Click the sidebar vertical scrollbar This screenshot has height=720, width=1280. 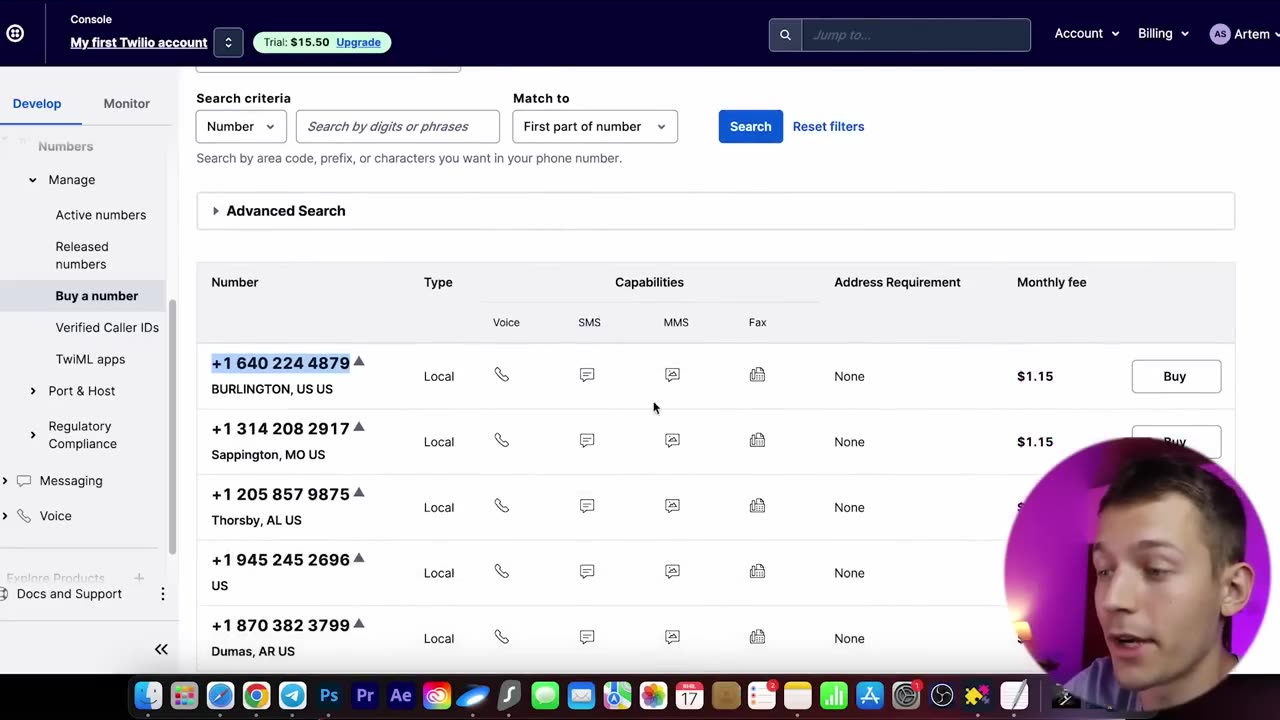(173, 425)
